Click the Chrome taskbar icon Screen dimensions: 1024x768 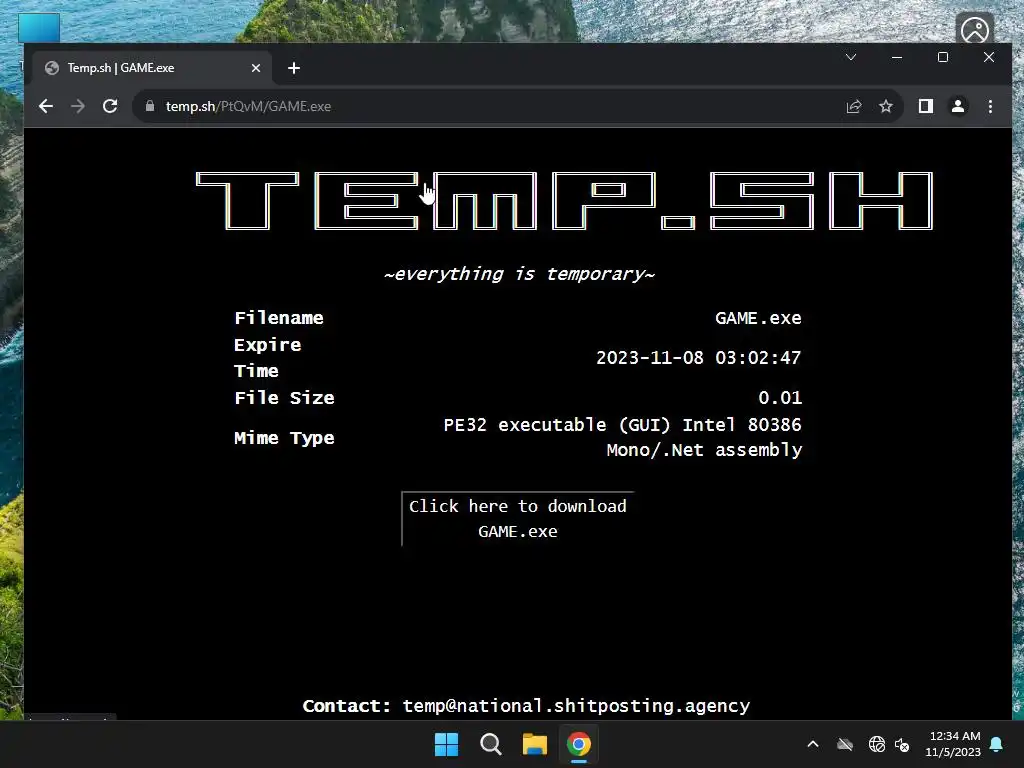pyautogui.click(x=579, y=744)
